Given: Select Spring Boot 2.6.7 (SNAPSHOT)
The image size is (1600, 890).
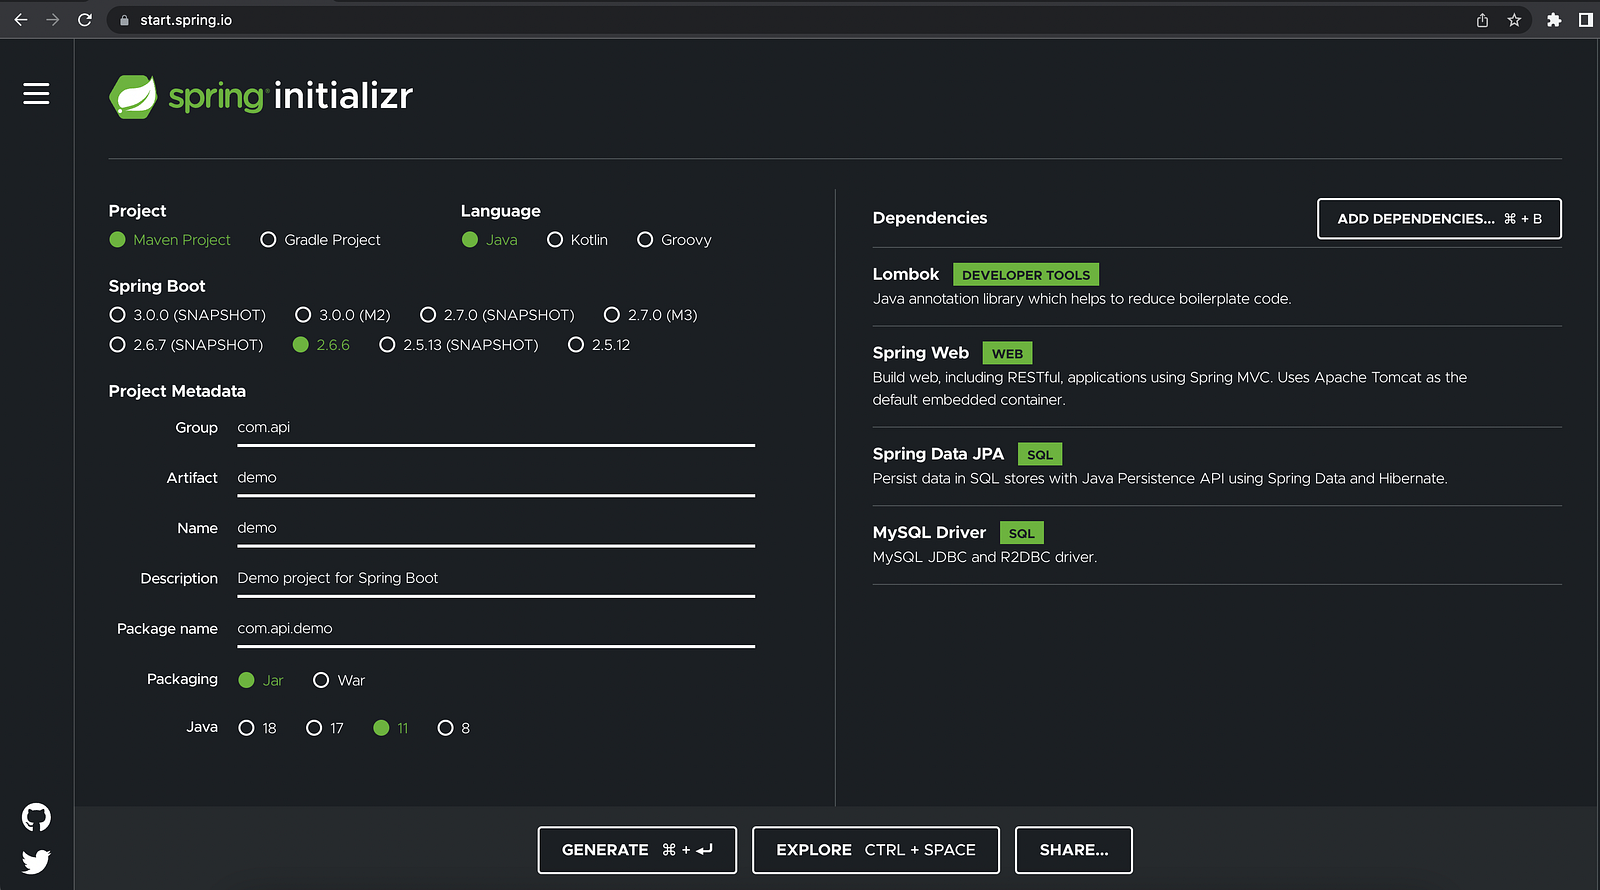Looking at the screenshot, I should (x=186, y=345).
